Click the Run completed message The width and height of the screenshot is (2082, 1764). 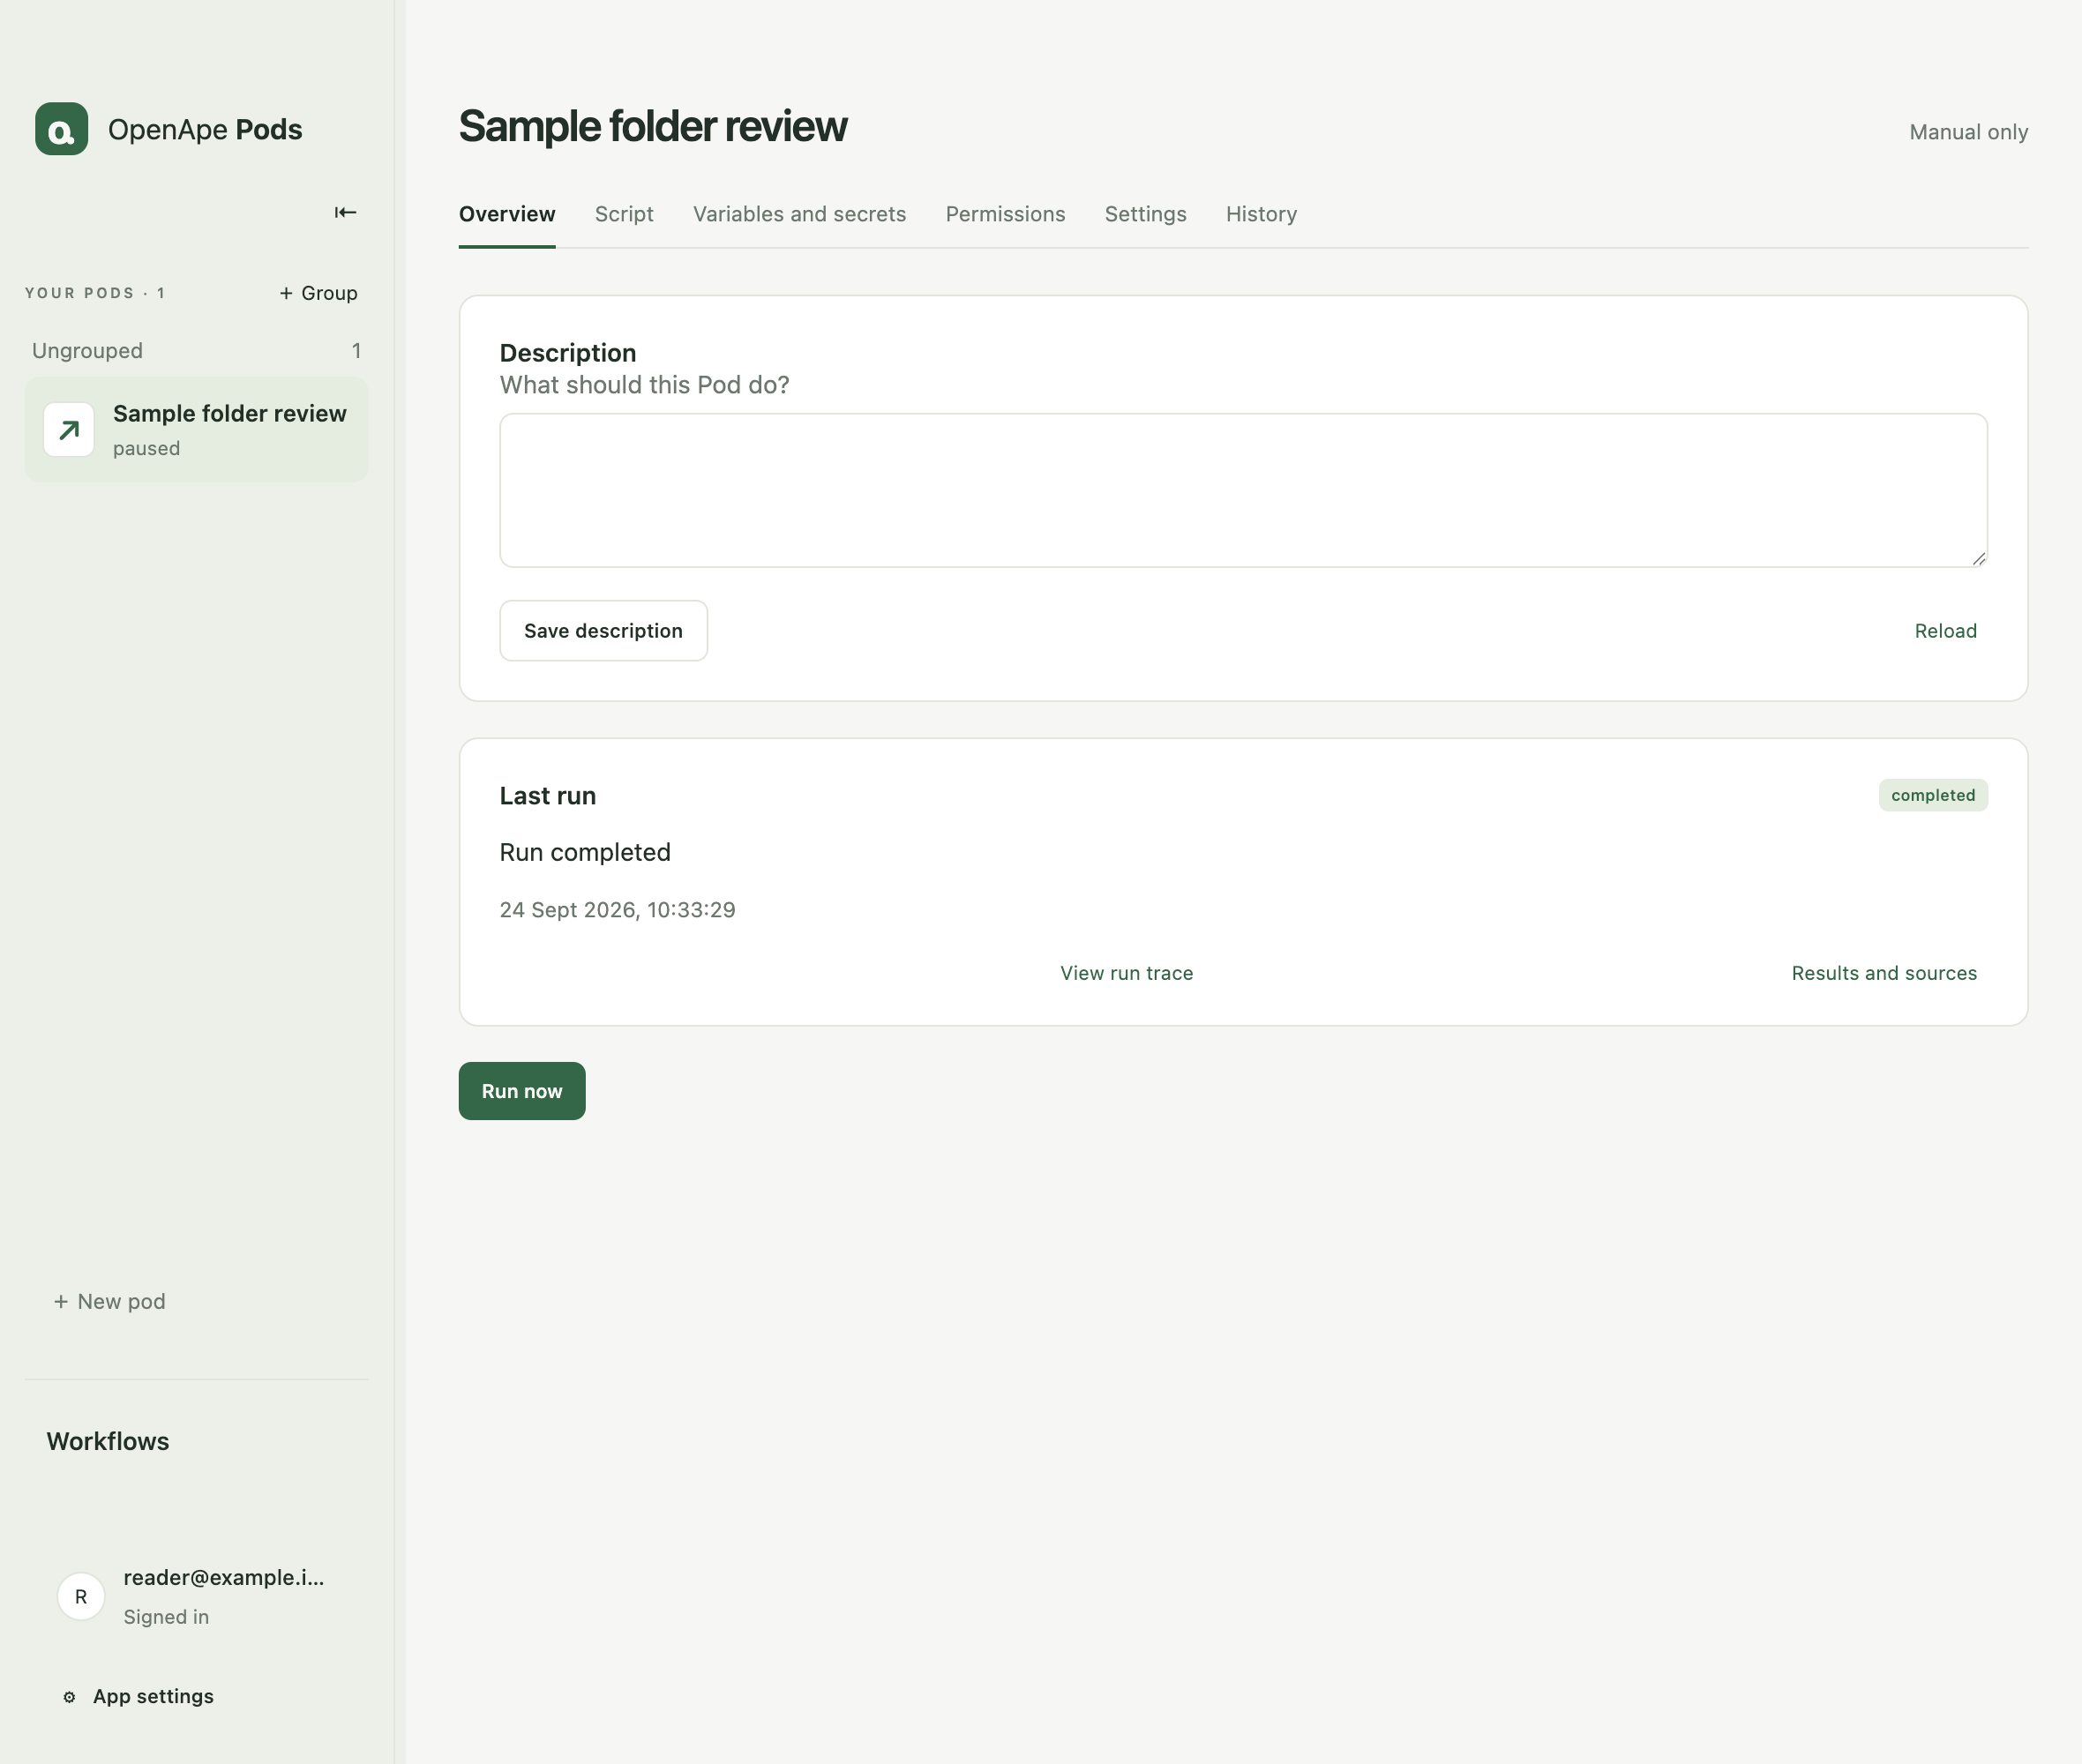pyautogui.click(x=585, y=852)
